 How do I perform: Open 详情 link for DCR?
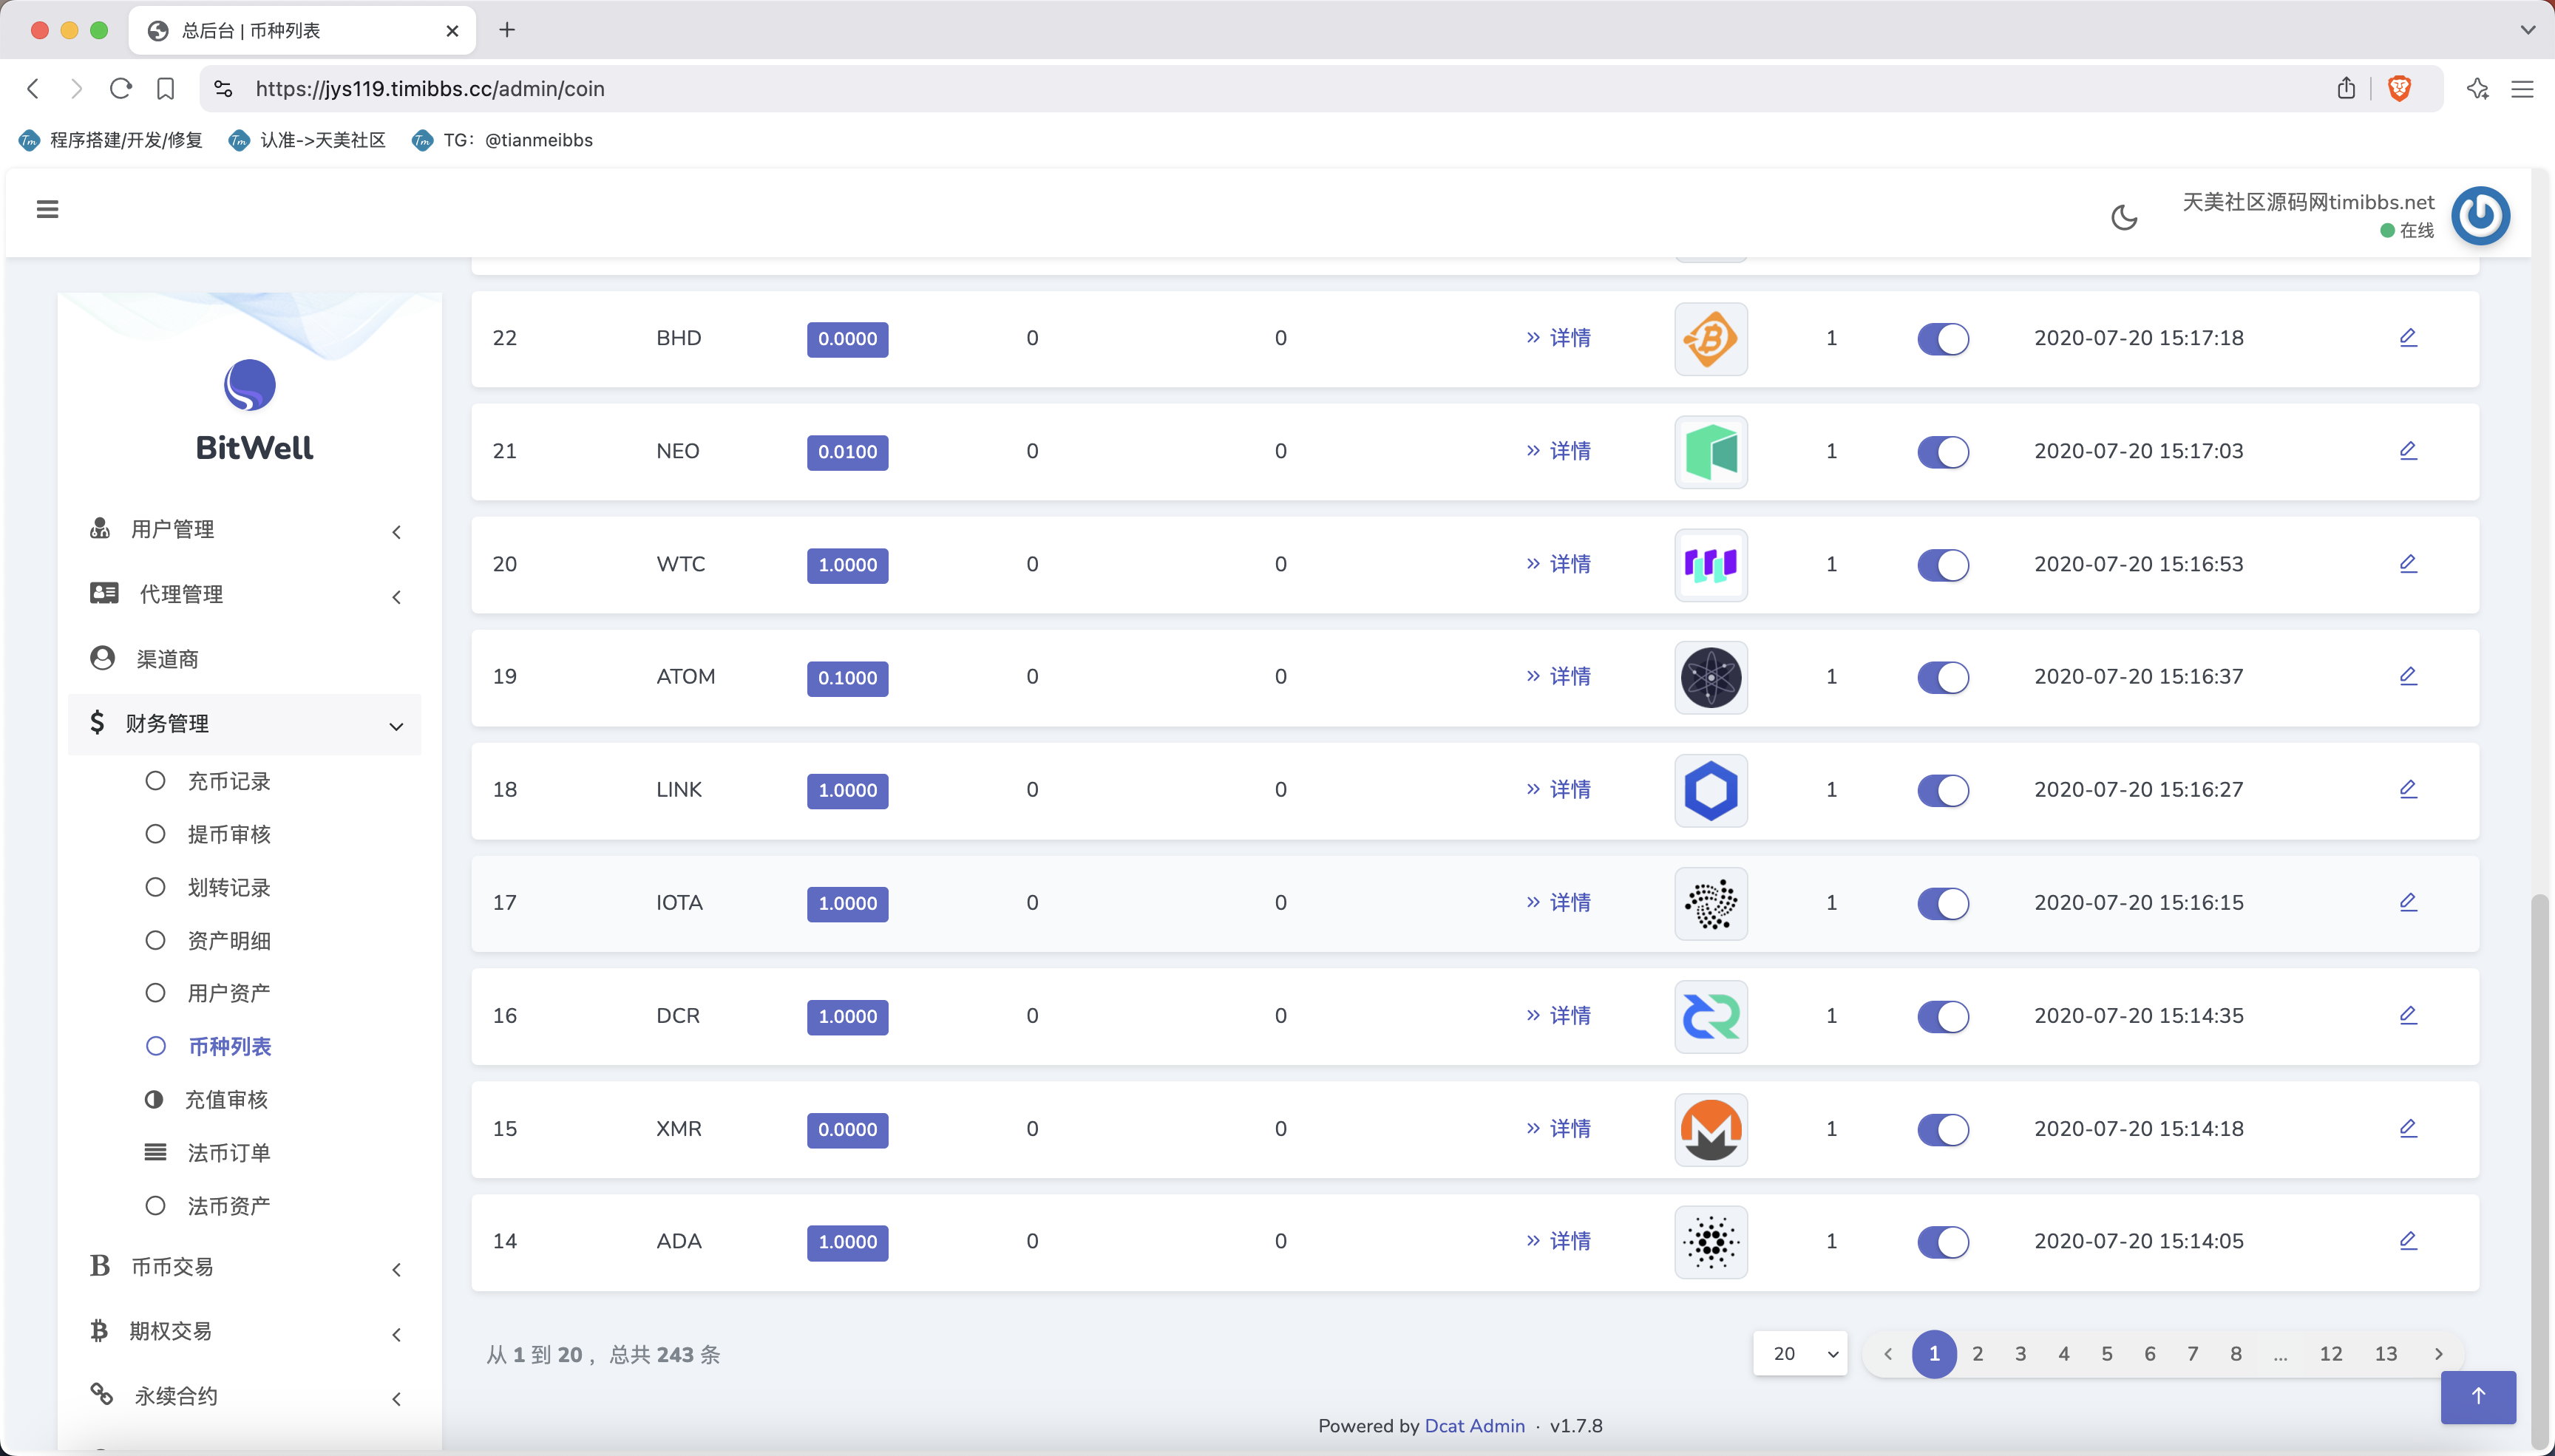click(x=1558, y=1016)
